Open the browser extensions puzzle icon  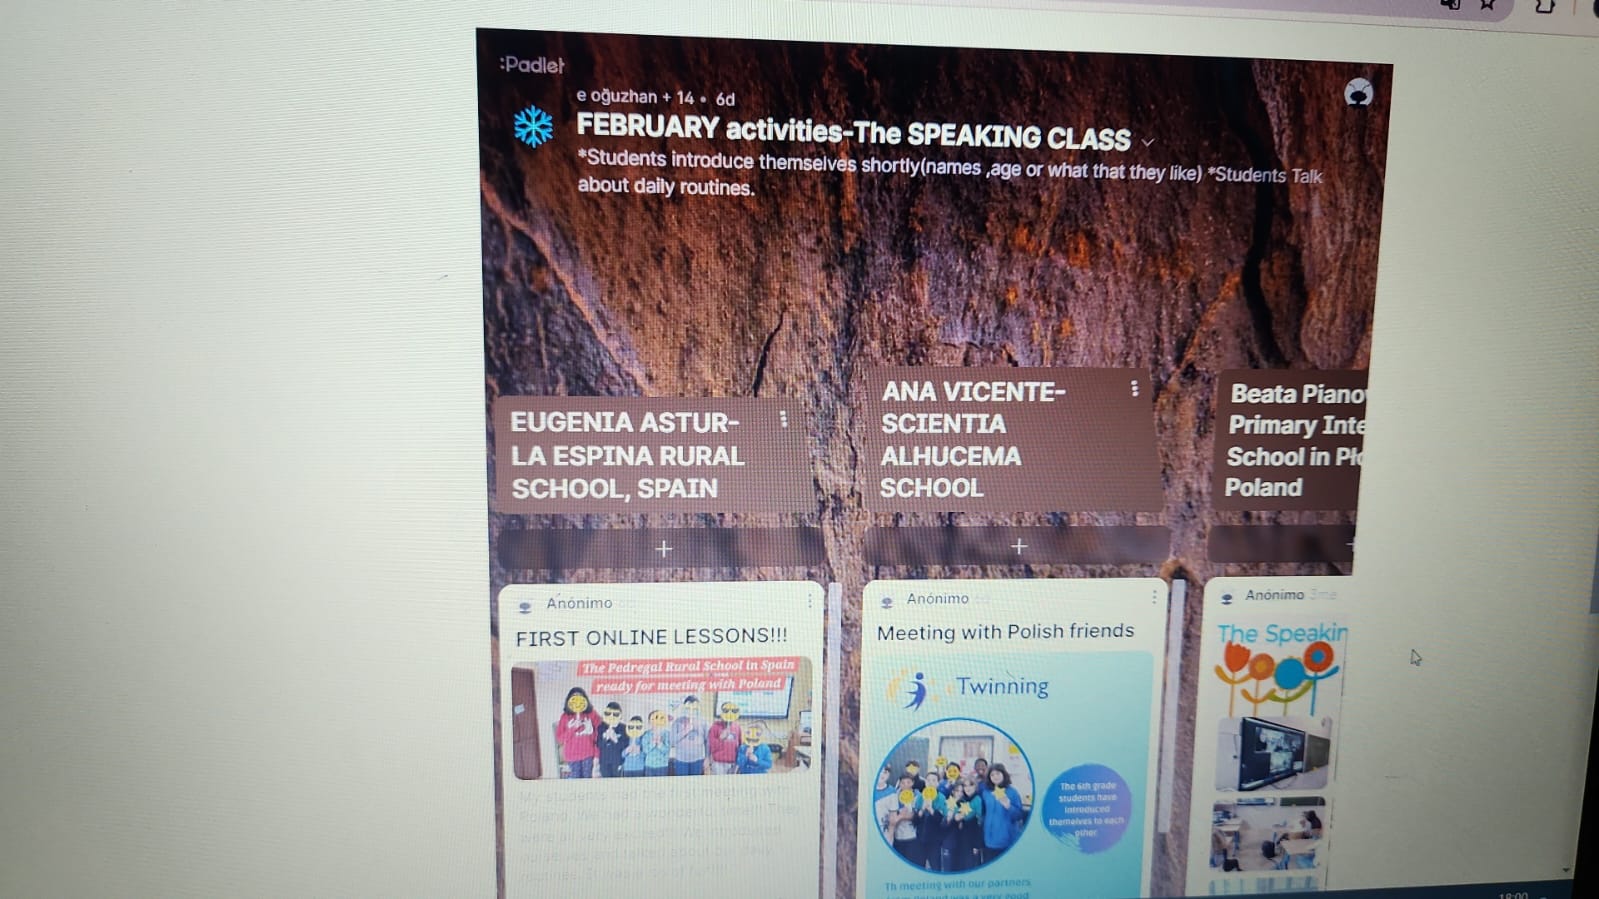[1544, 6]
